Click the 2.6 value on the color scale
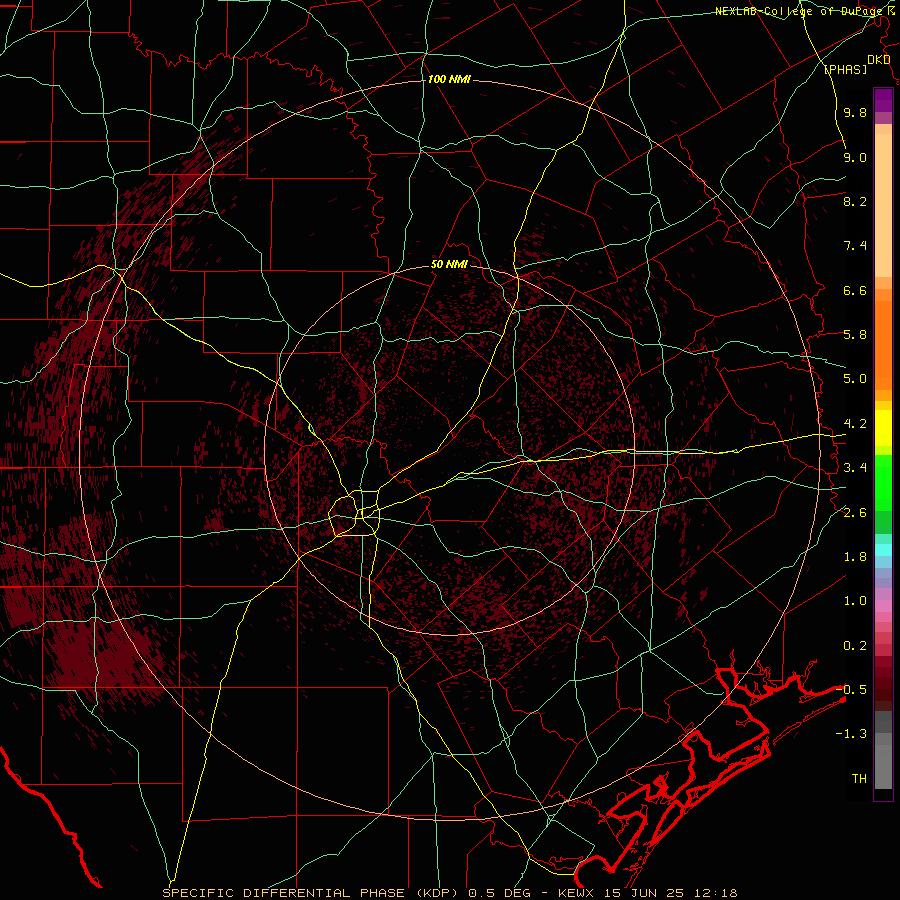The height and width of the screenshot is (900, 900). click(x=855, y=513)
